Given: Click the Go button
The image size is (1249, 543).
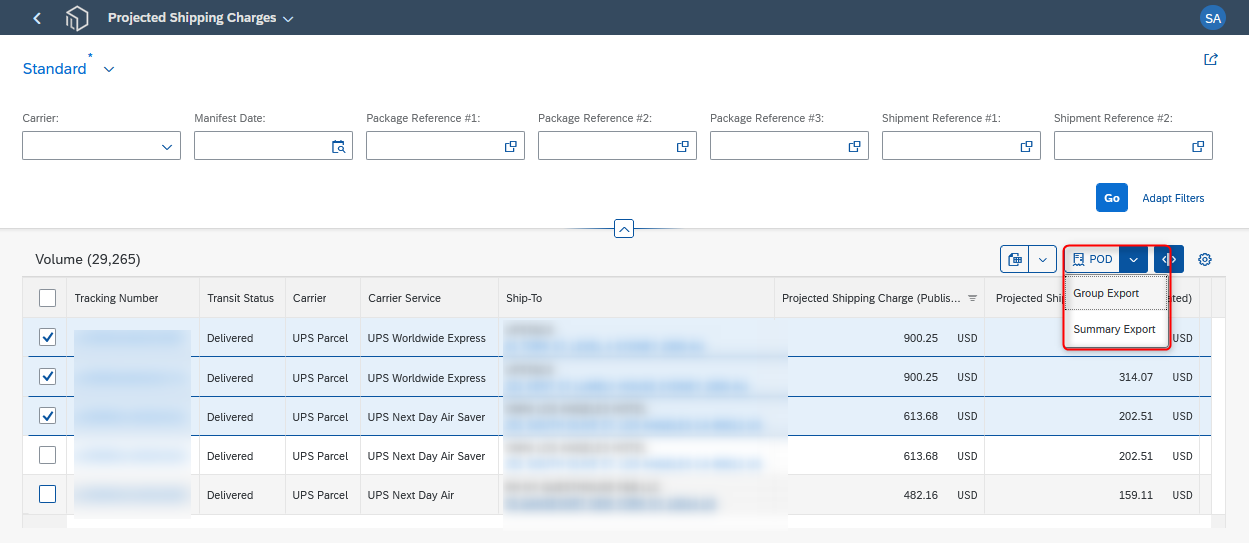Looking at the screenshot, I should (x=1112, y=198).
